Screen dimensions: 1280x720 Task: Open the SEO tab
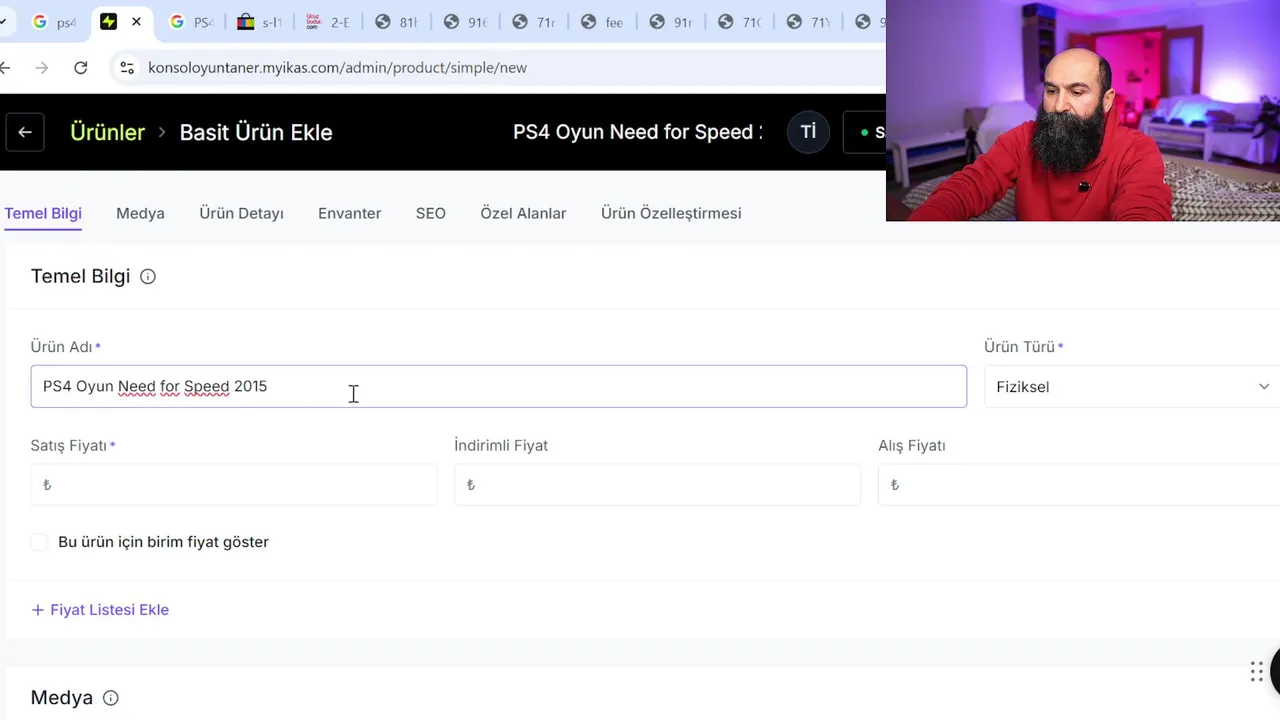431,213
